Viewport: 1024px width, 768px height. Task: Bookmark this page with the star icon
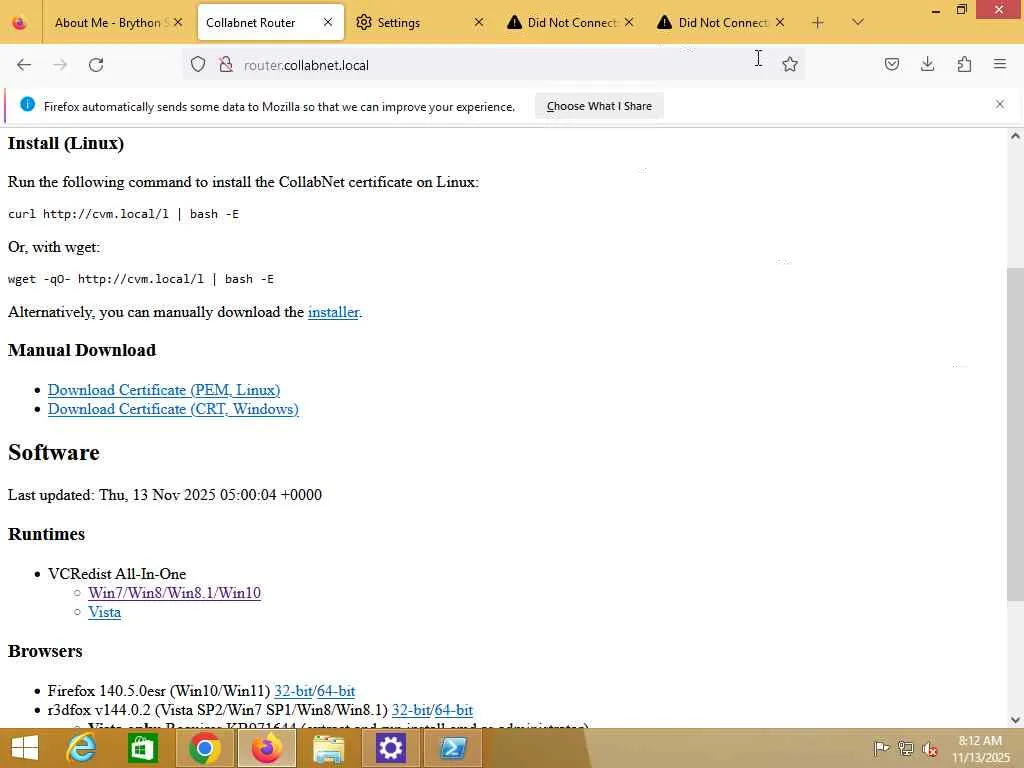click(x=790, y=64)
